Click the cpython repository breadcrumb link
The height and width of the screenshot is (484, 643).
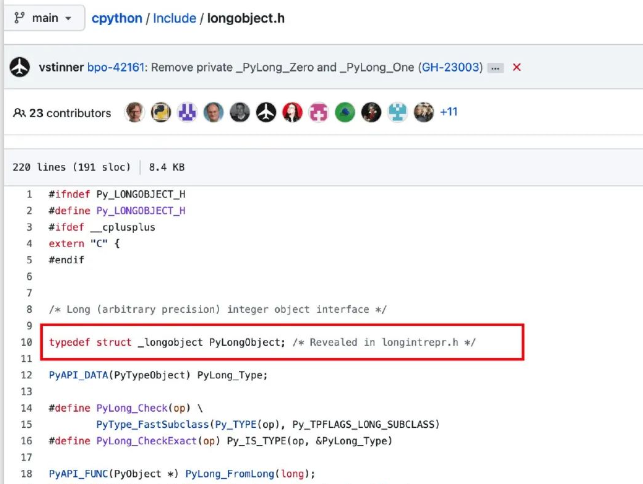(117, 18)
